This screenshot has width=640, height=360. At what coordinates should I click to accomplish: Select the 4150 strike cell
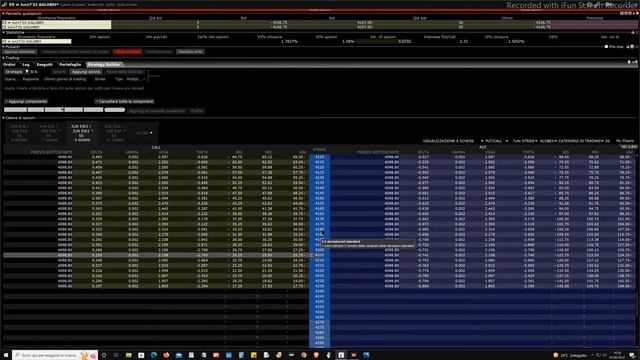click(320, 198)
